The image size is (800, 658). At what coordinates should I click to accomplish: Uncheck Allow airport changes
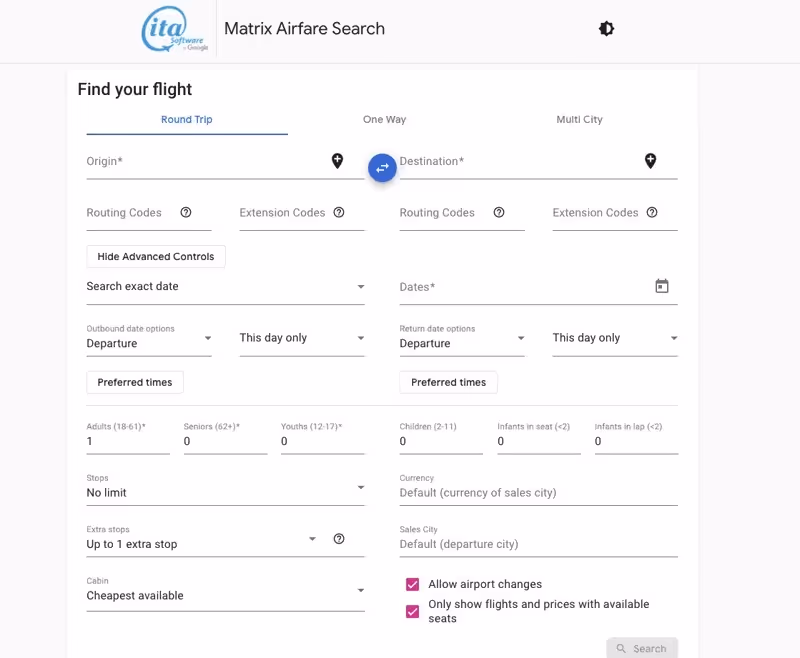tap(412, 584)
